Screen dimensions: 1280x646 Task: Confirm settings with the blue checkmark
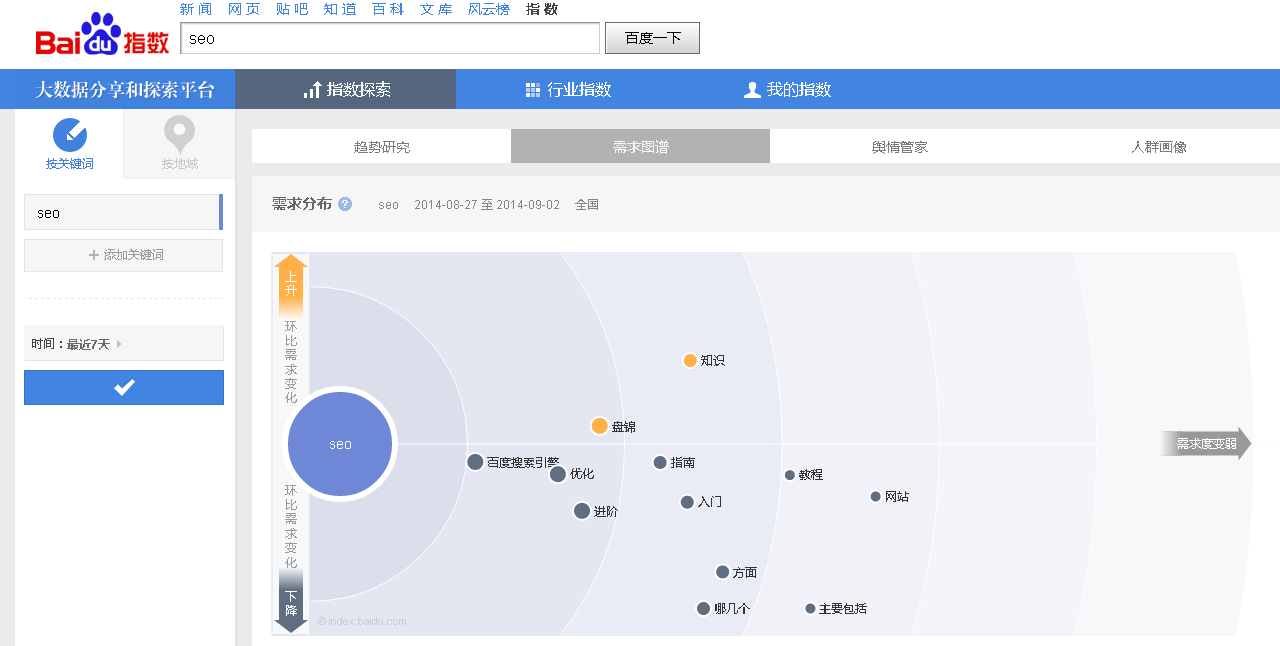point(123,387)
